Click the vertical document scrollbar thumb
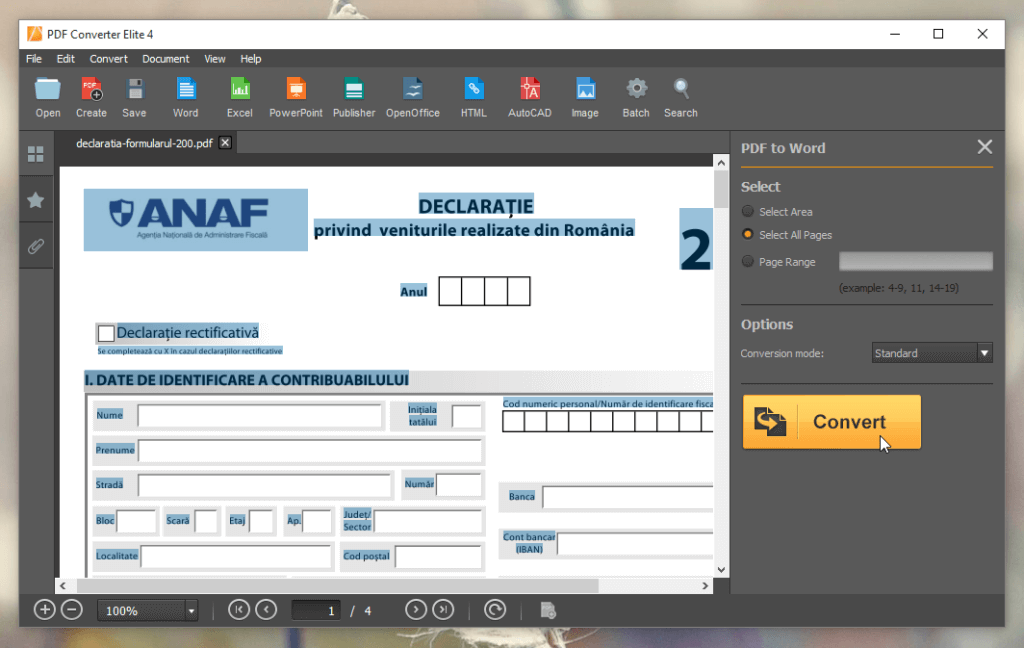Viewport: 1024px width, 648px height. [x=721, y=189]
